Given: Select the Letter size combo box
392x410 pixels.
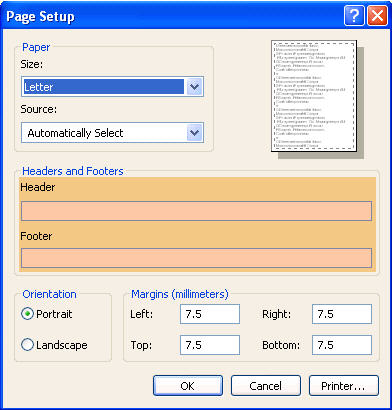Looking at the screenshot, I should coord(112,87).
